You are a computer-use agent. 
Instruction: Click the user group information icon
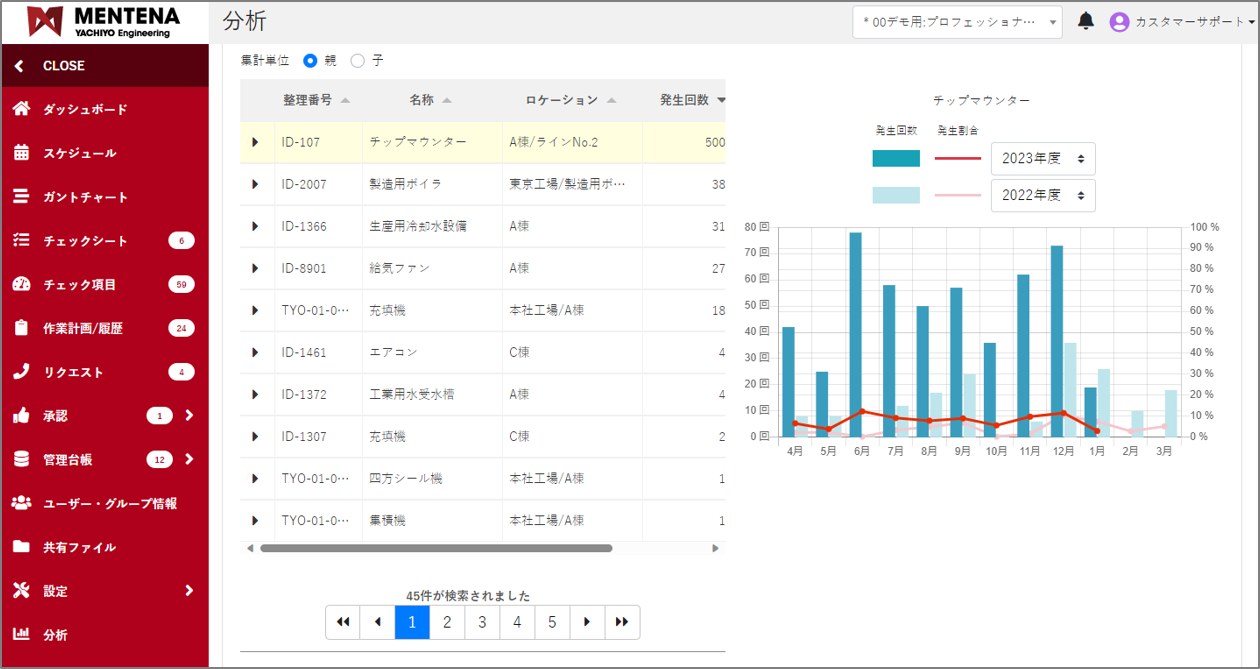coord(21,503)
